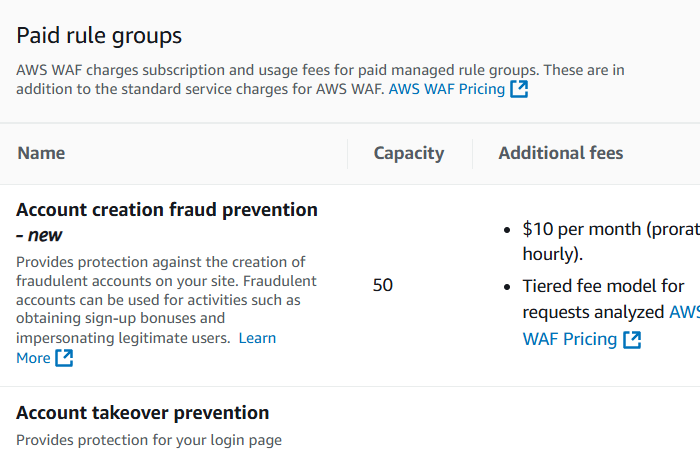Click the divider between Capacity and Additional fees
Screen dimensions: 700x449
tap(472, 153)
